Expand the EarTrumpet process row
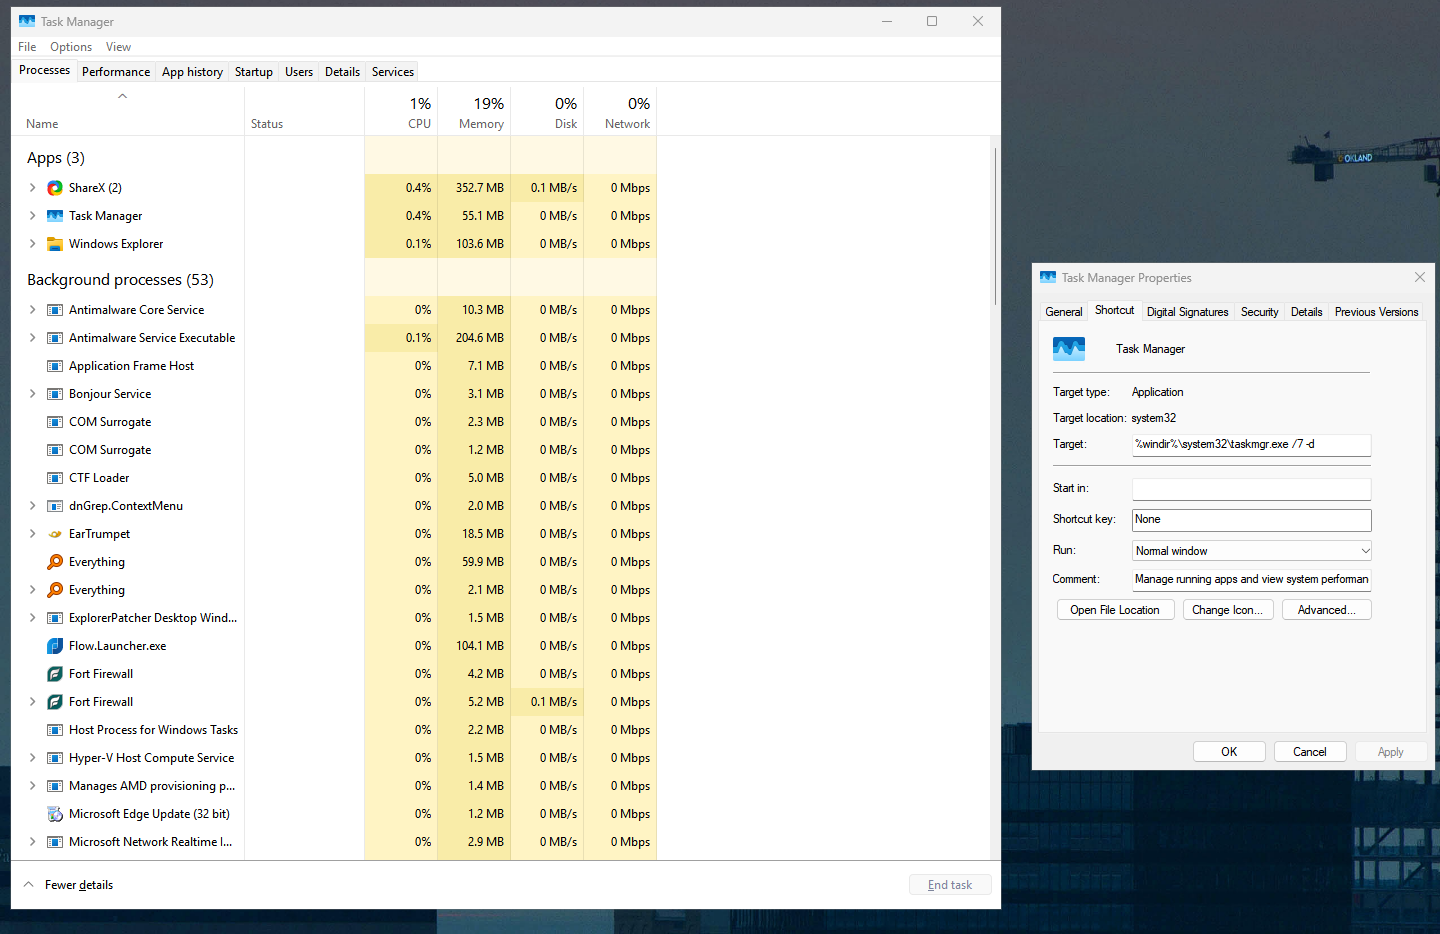This screenshot has height=934, width=1440. [x=32, y=534]
